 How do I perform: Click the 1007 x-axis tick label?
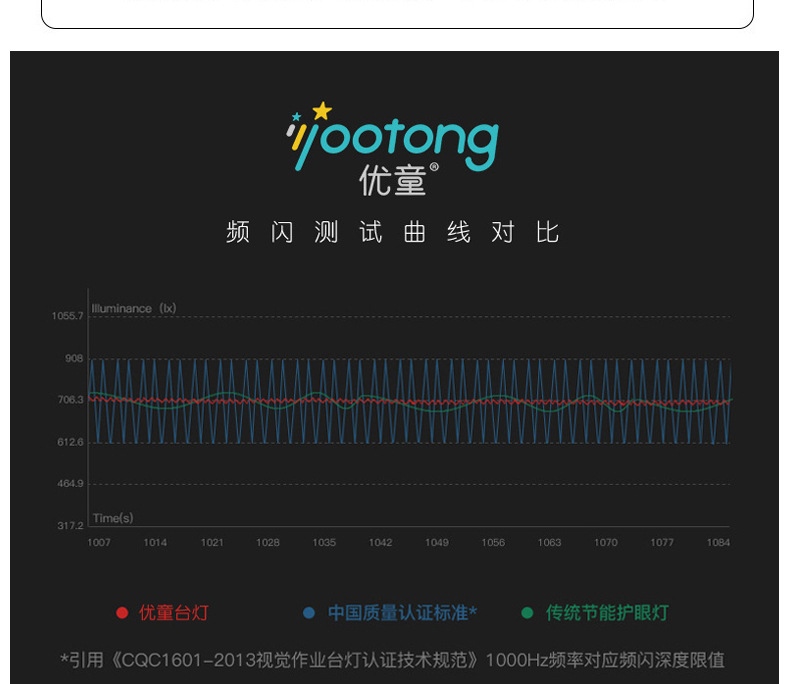pos(99,542)
